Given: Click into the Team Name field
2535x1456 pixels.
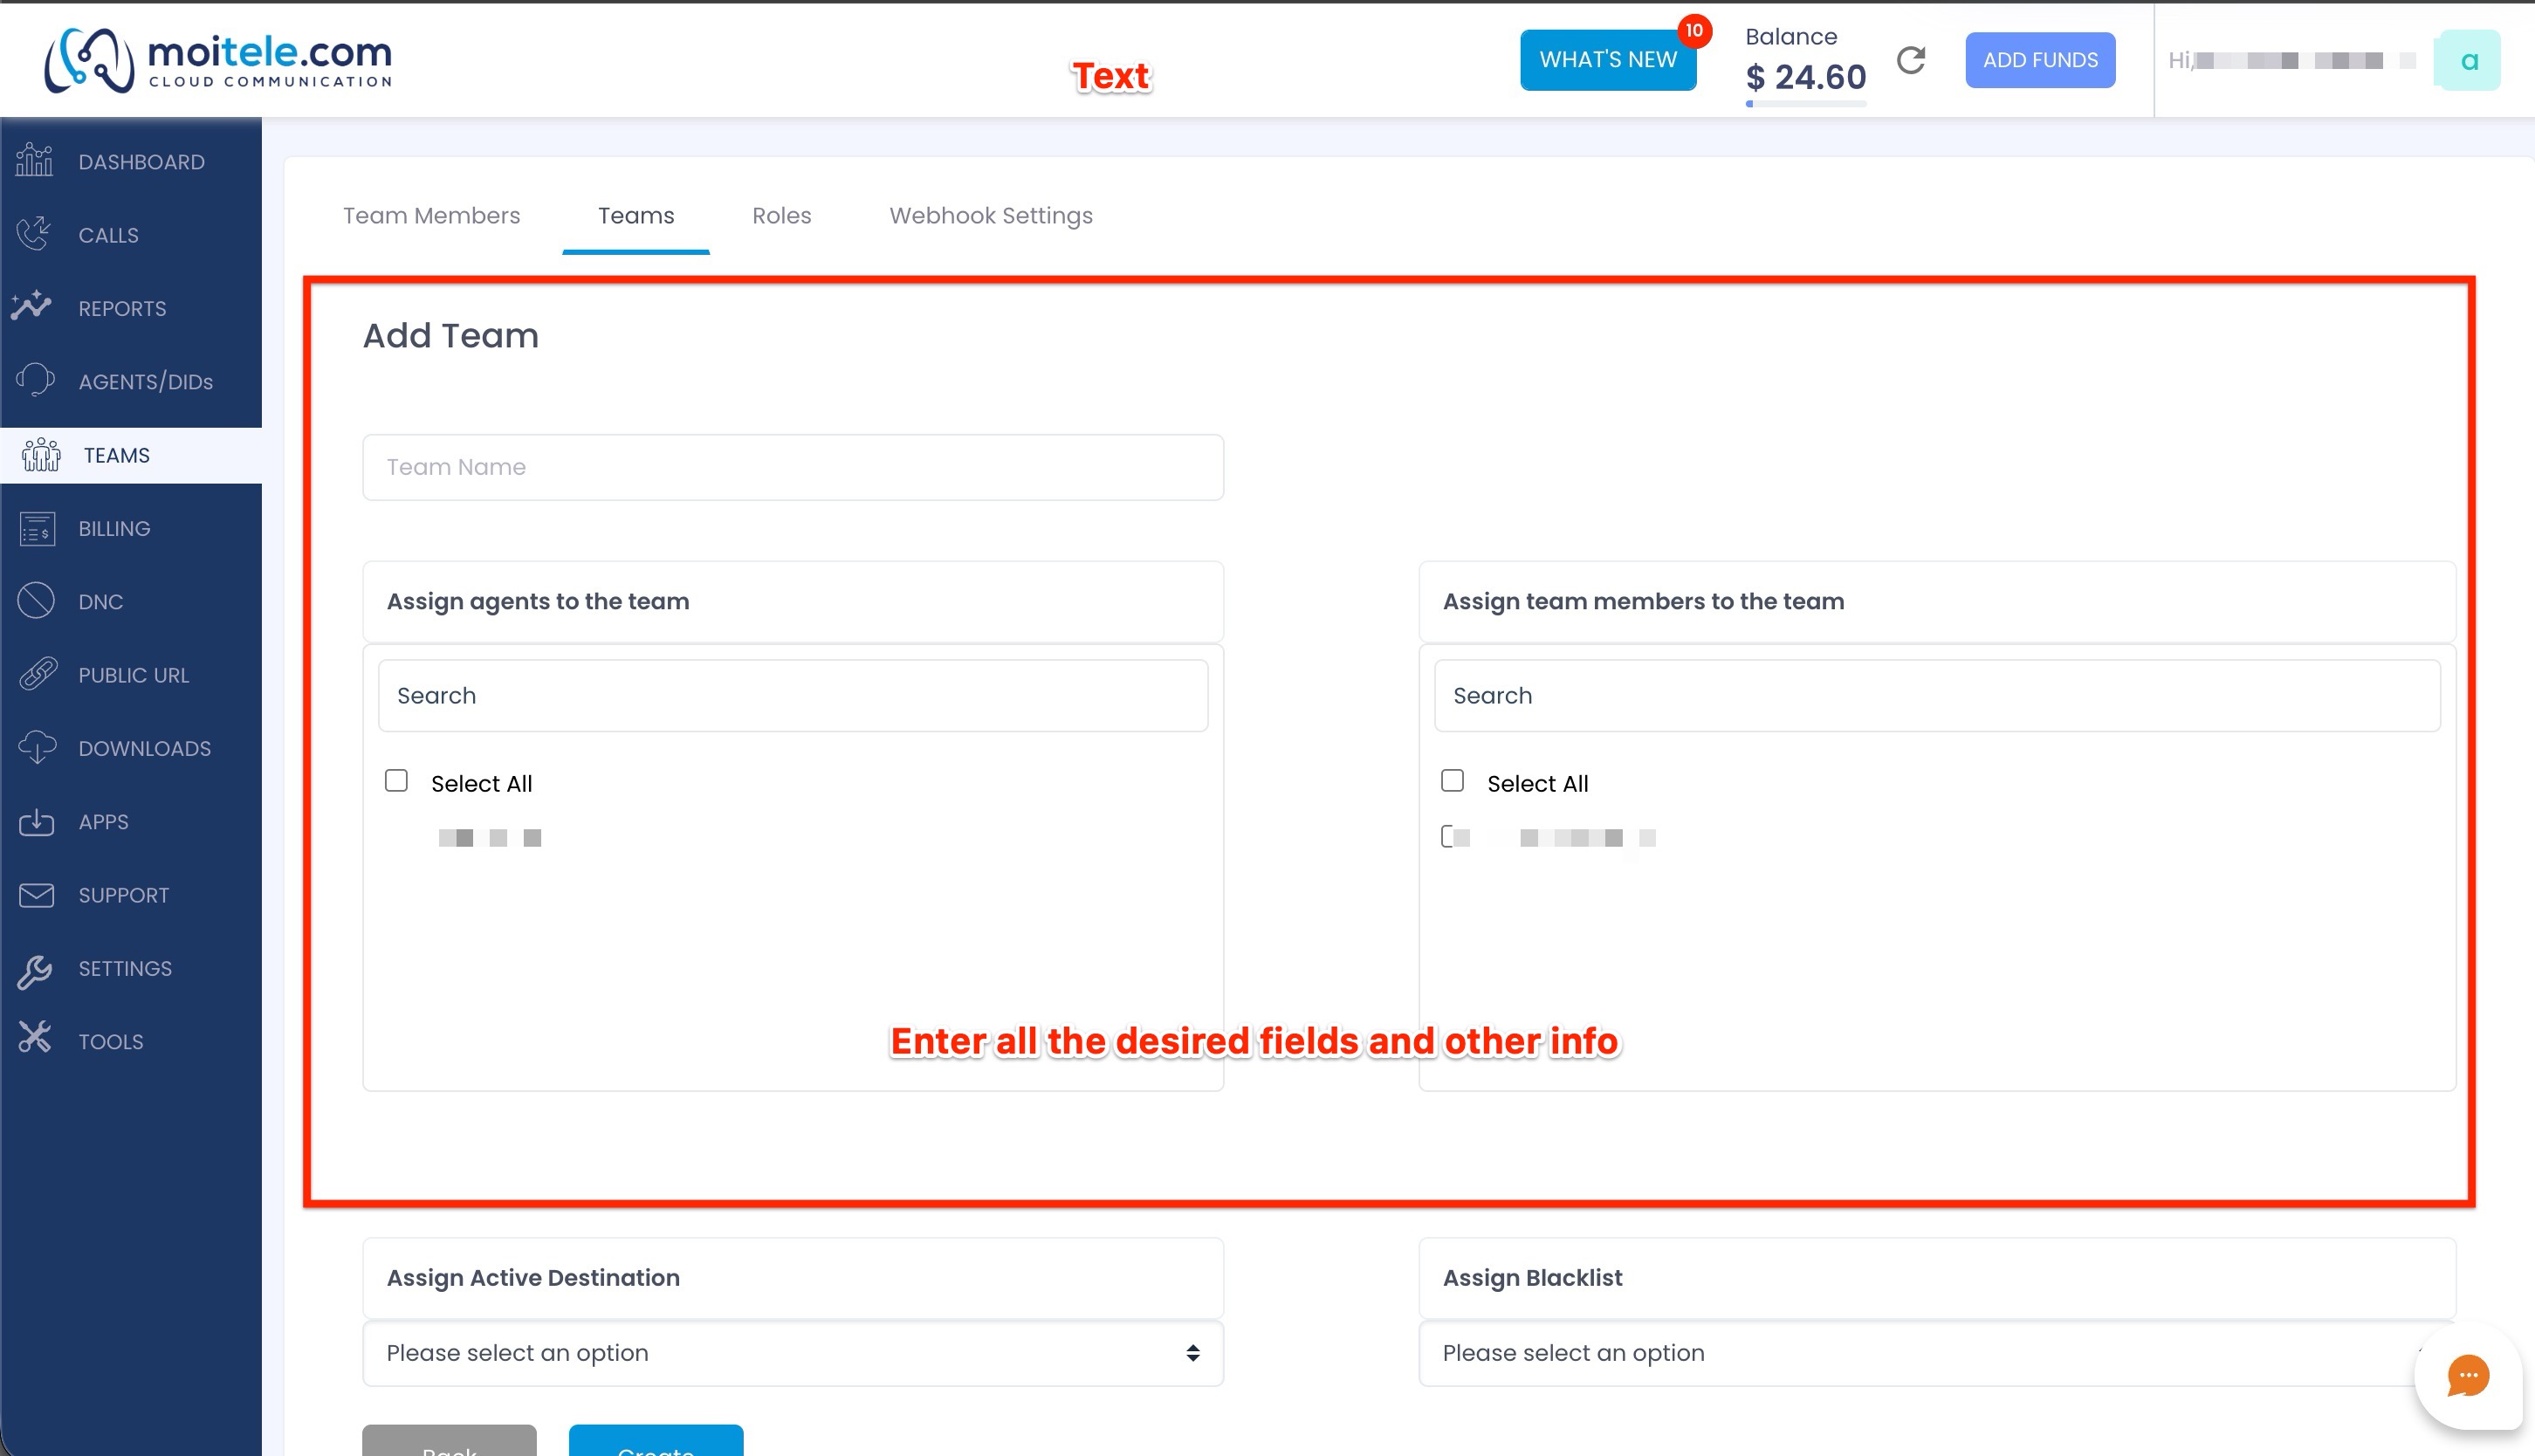Looking at the screenshot, I should click(x=793, y=467).
